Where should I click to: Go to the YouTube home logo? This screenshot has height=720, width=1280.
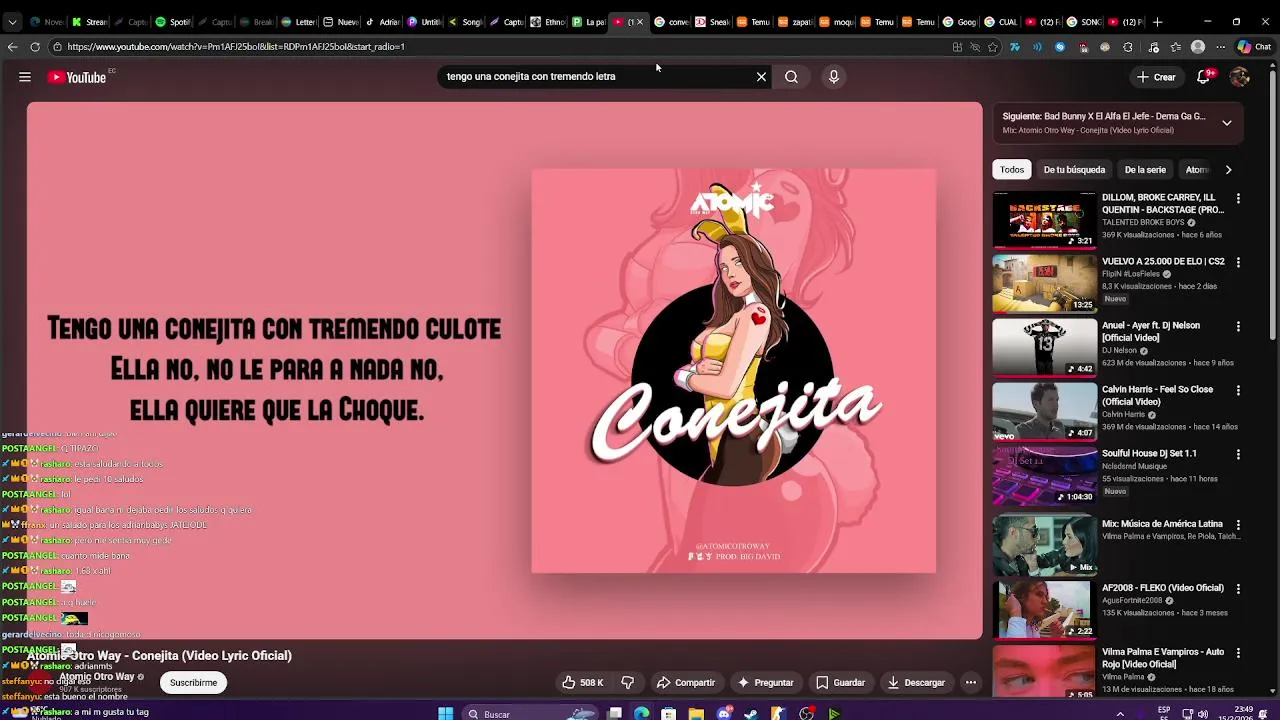click(77, 77)
